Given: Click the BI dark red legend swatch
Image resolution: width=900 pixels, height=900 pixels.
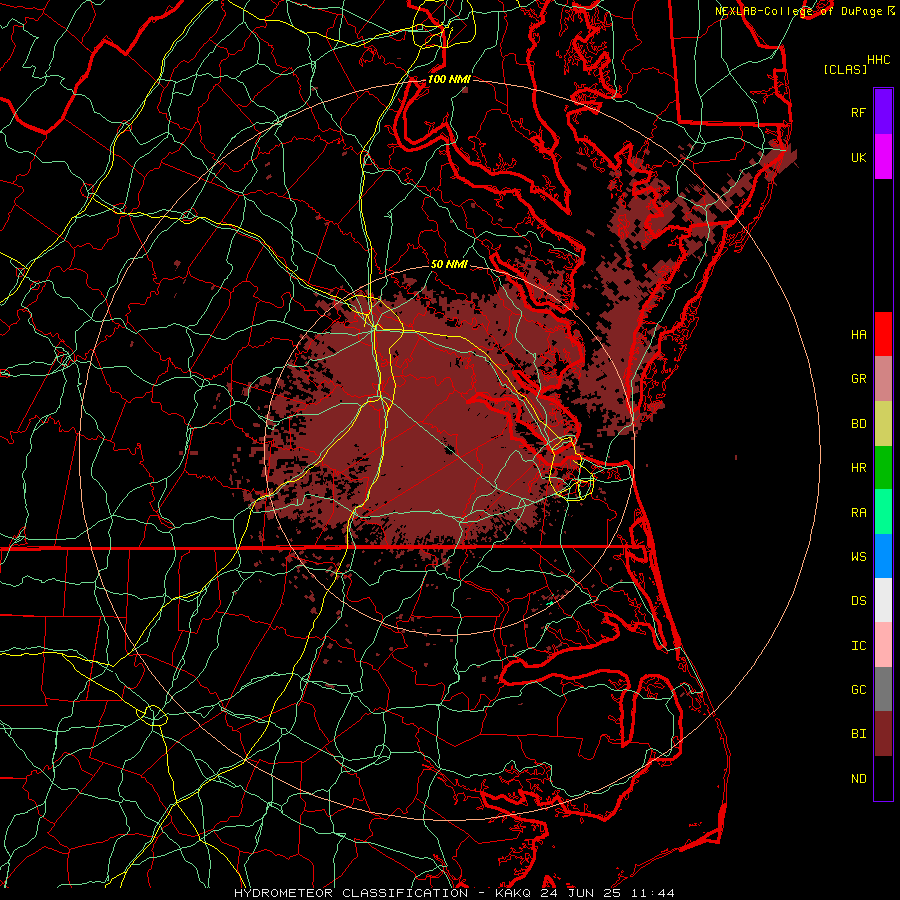Looking at the screenshot, I should (883, 734).
